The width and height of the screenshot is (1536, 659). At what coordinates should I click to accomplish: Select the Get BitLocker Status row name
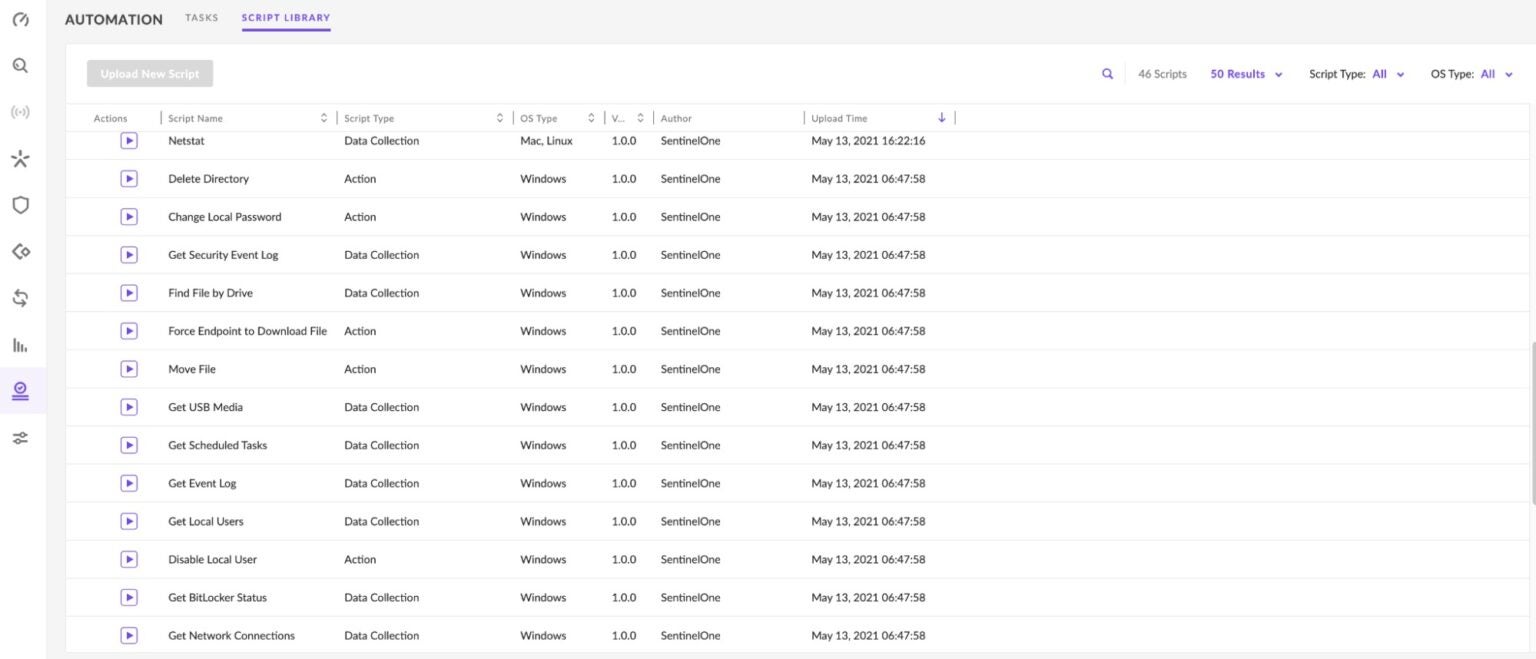point(217,597)
